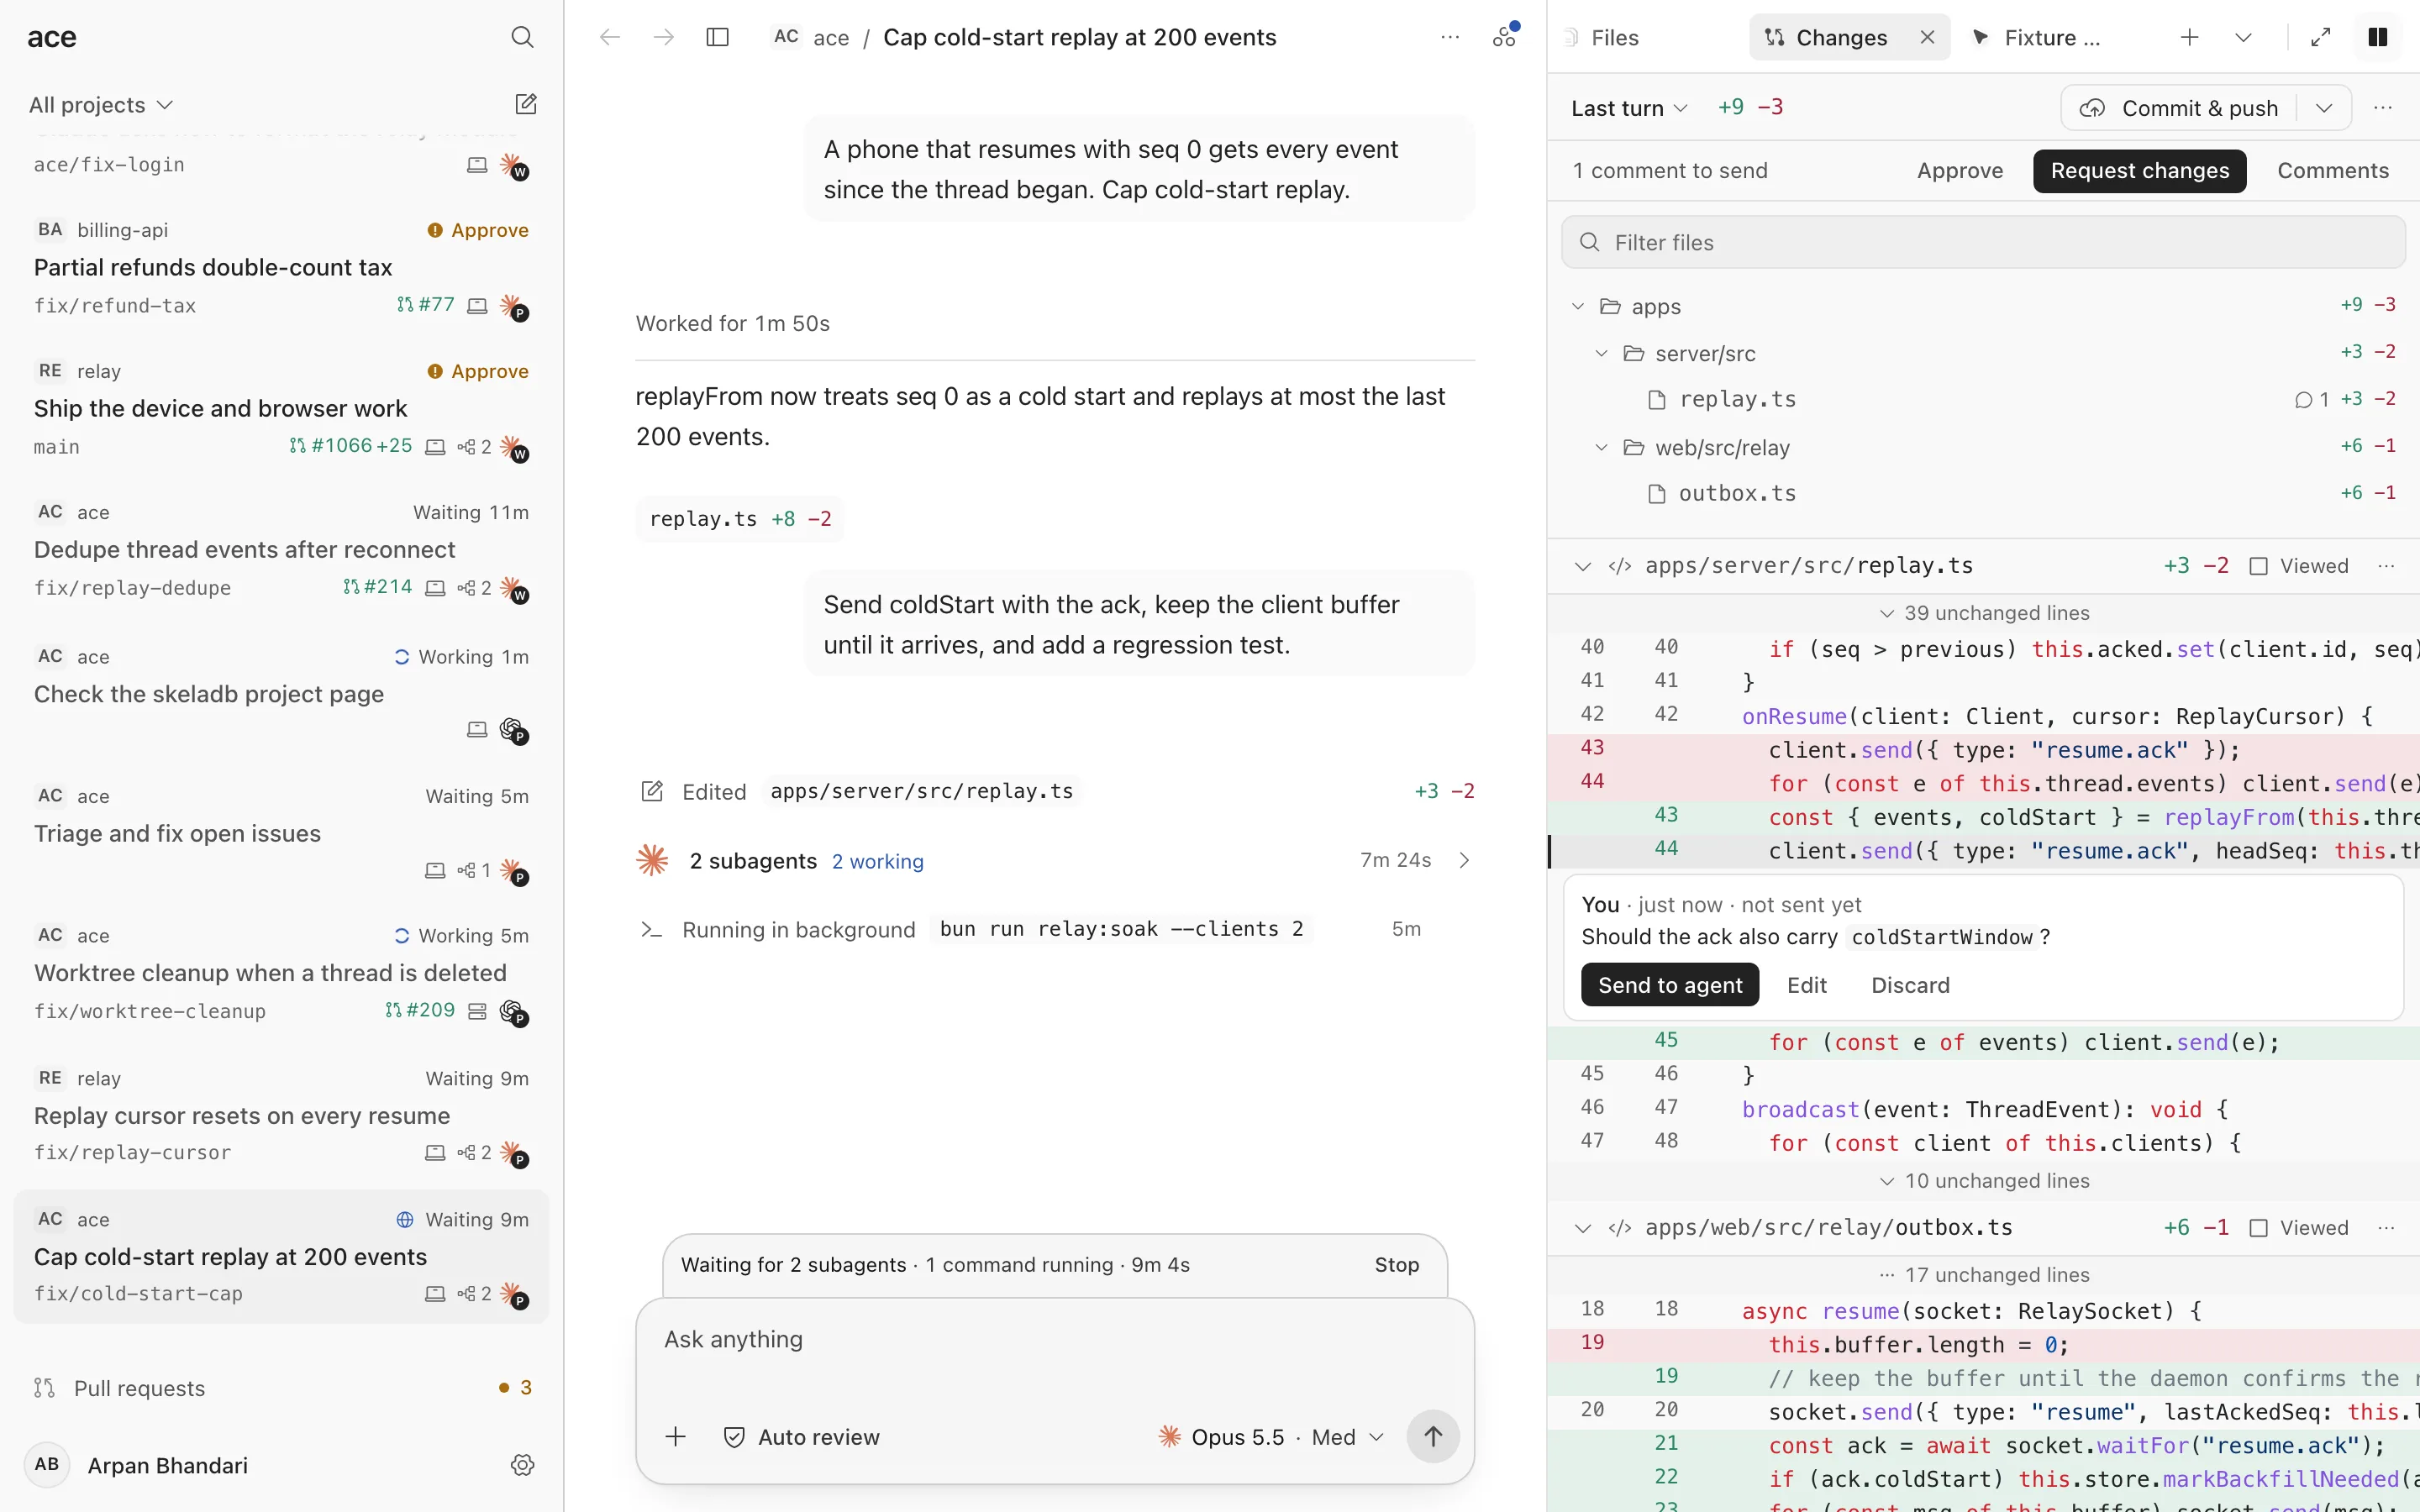Open the thread more-options ellipsis
Screen dimensions: 2420x1512
pyautogui.click(x=1450, y=38)
